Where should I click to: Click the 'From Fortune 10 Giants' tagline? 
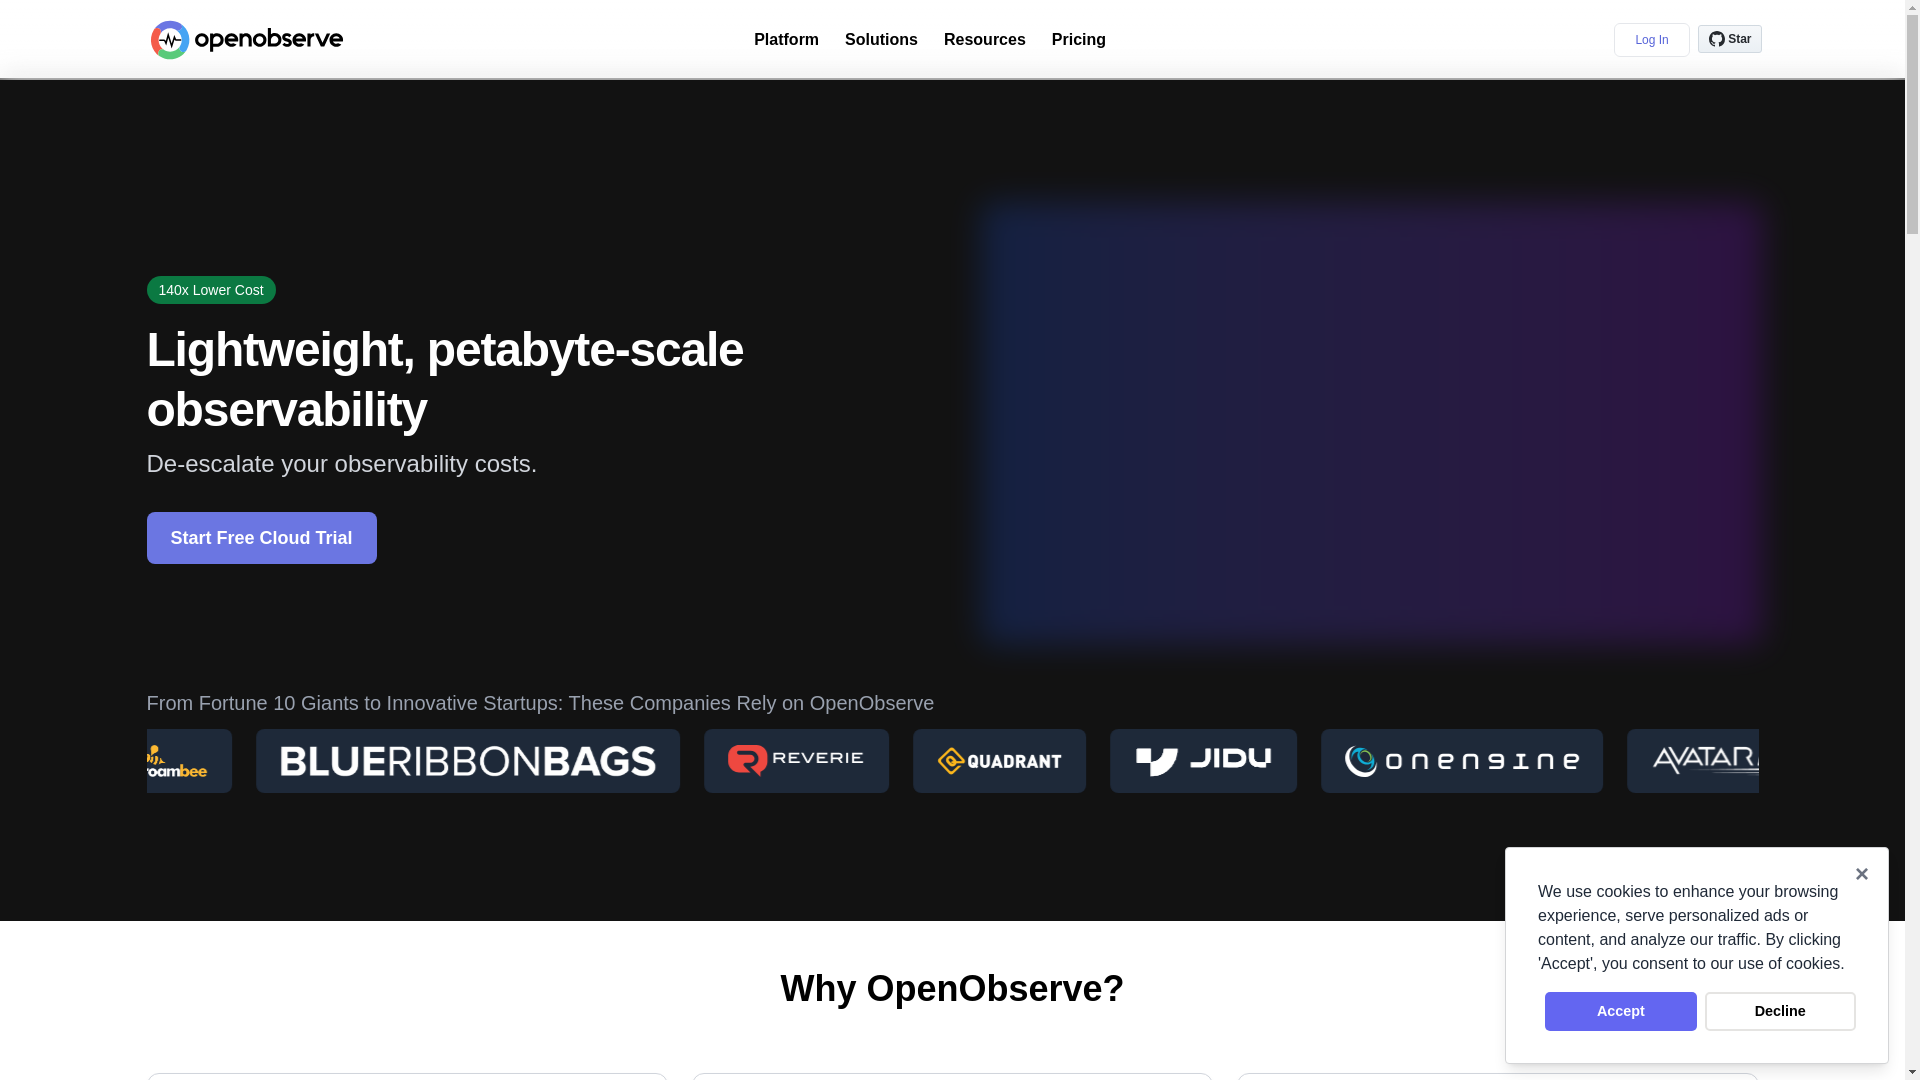pos(540,703)
